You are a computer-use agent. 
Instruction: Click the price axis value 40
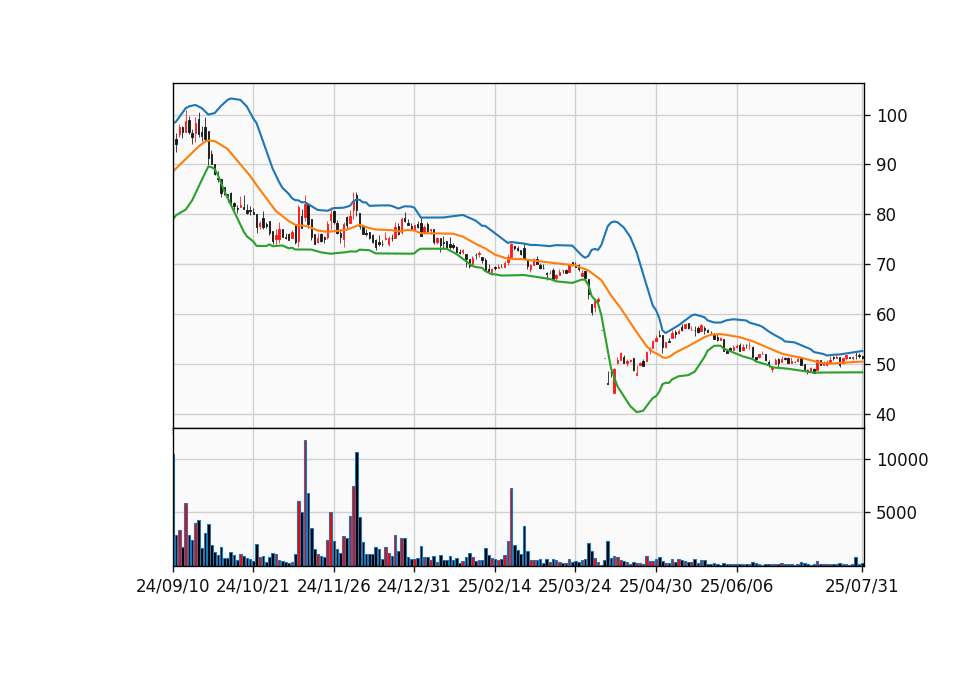[887, 415]
